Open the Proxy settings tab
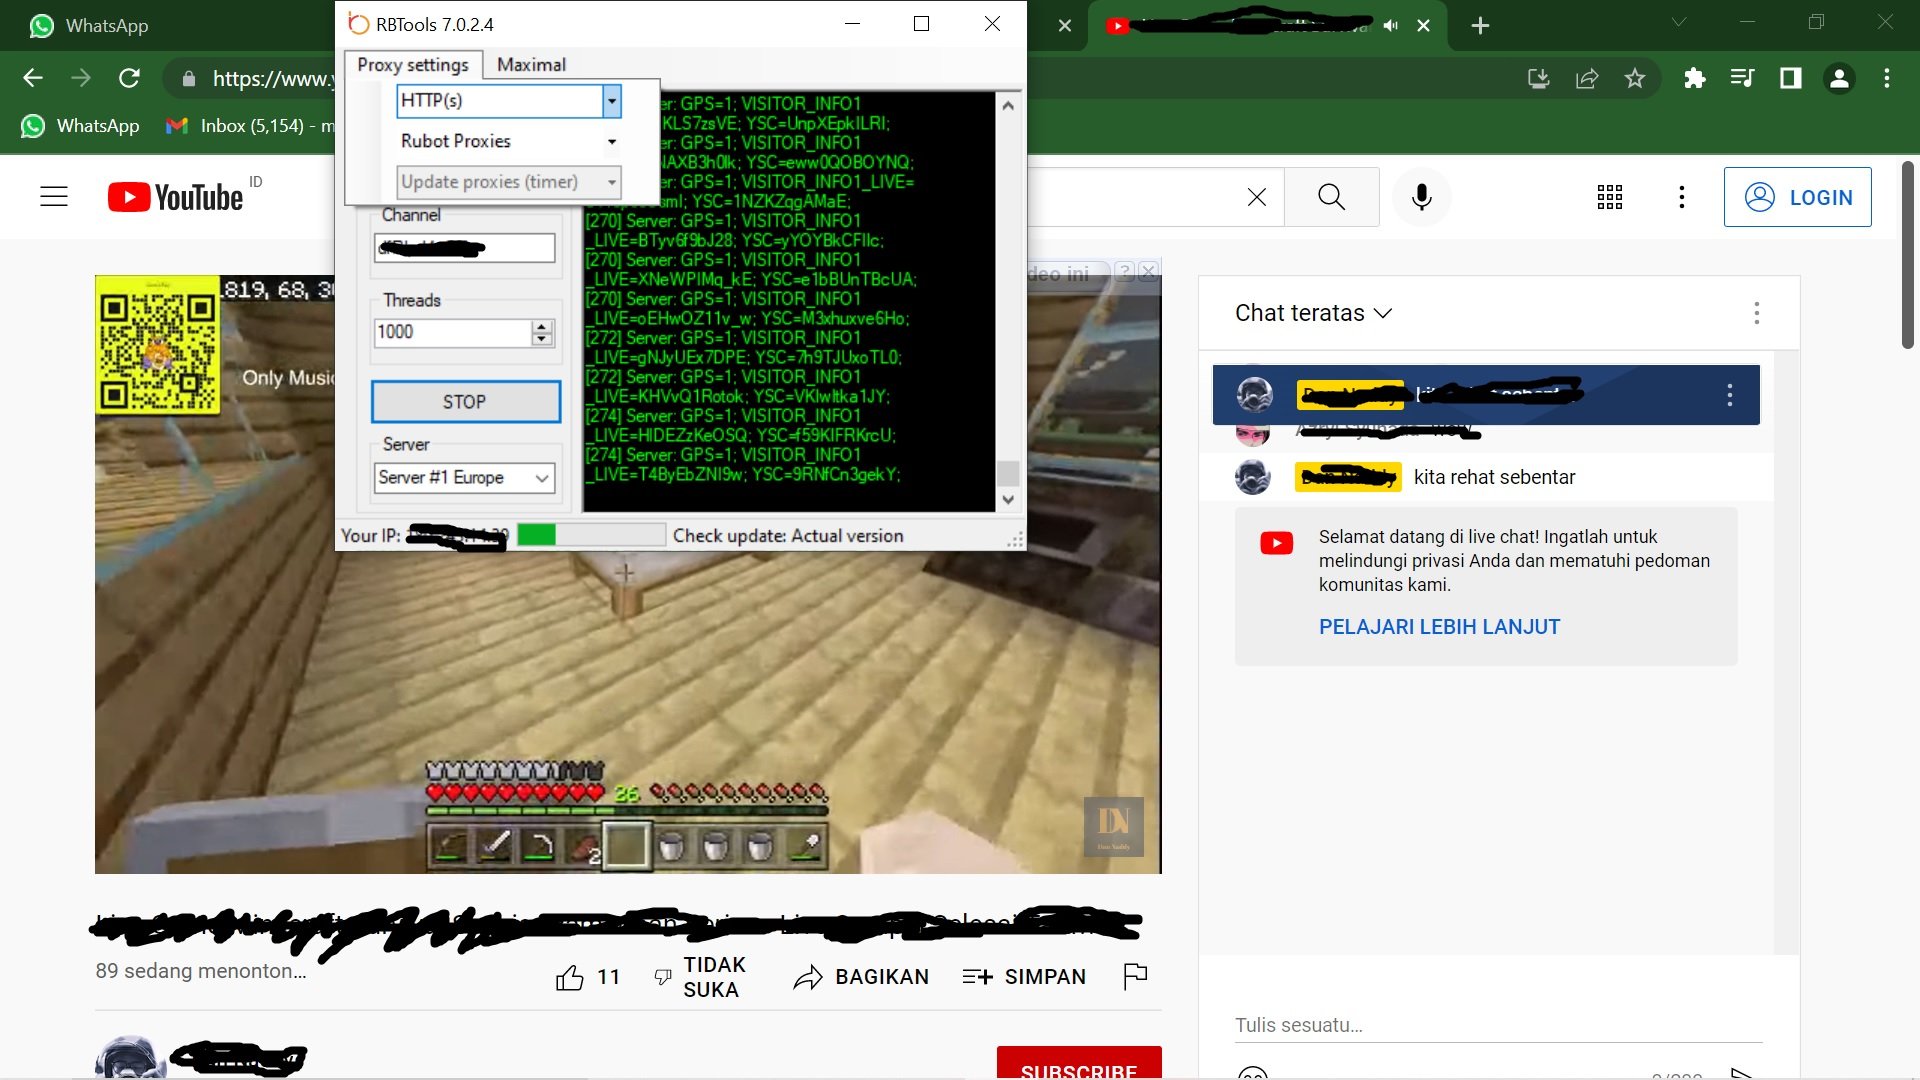 [x=413, y=65]
